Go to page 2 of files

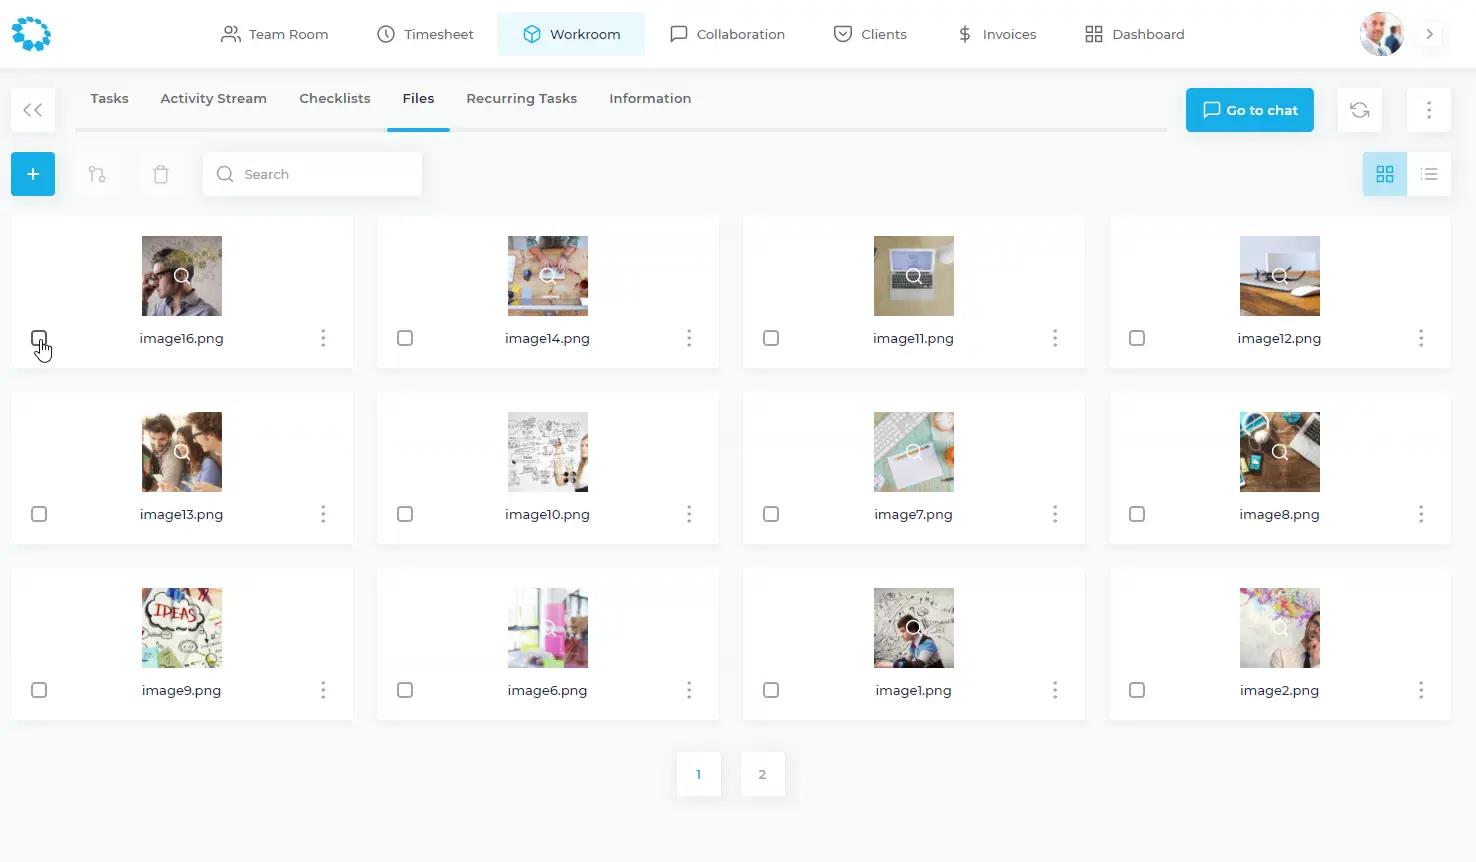[762, 774]
